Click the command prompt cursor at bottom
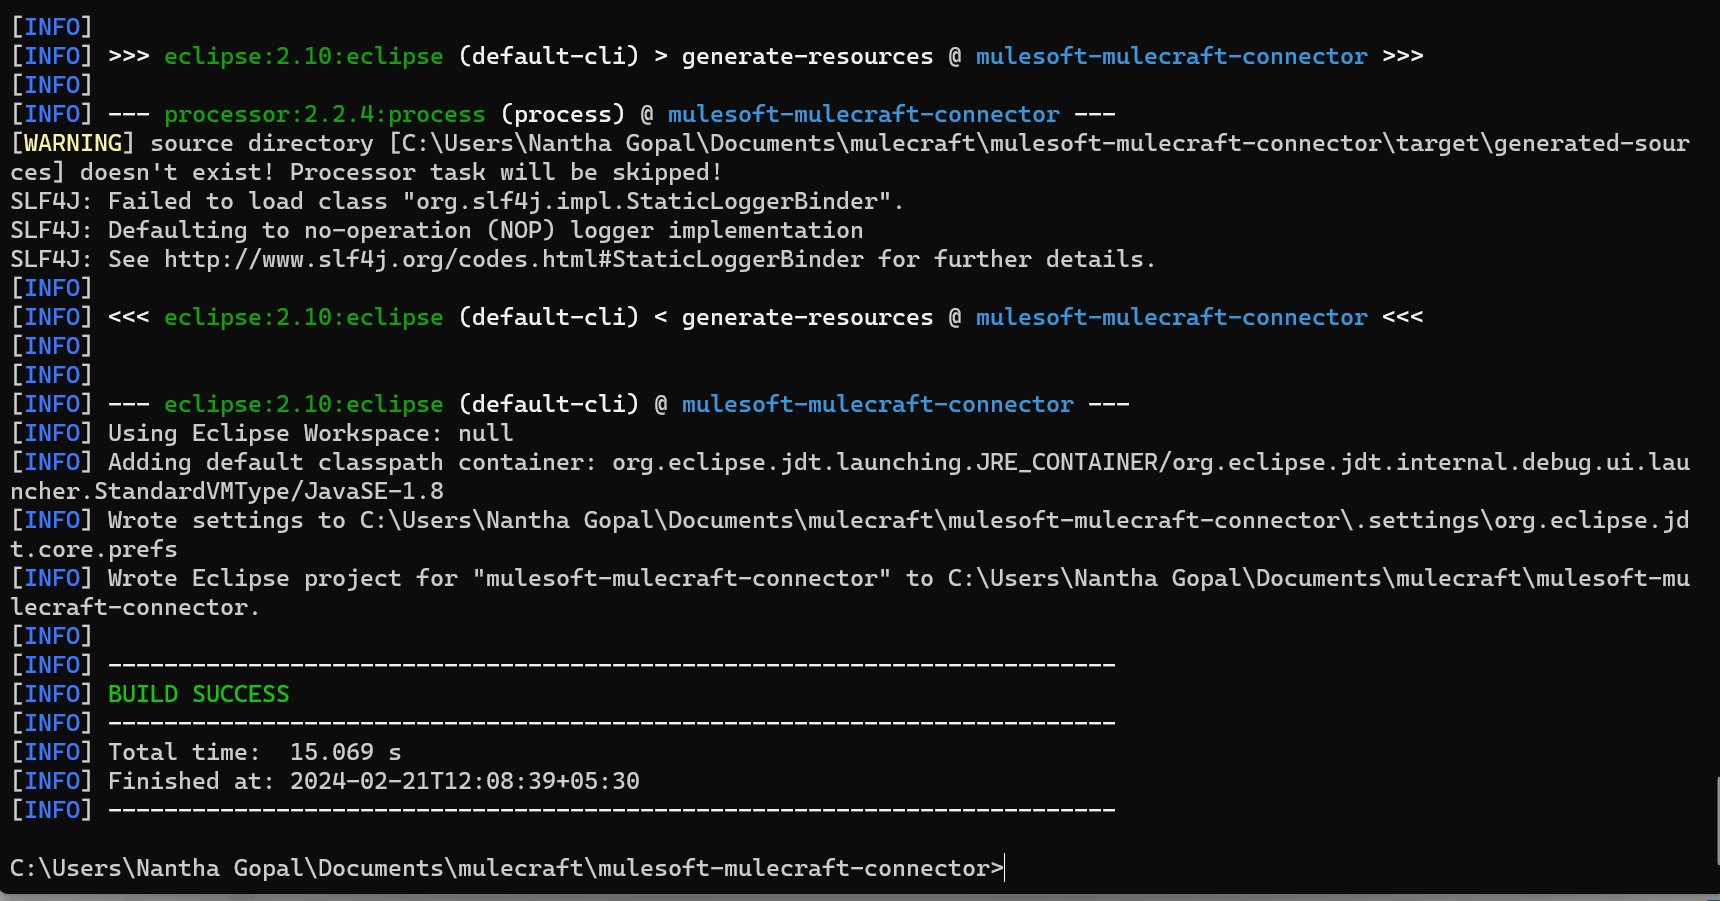This screenshot has height=901, width=1720. [1004, 868]
